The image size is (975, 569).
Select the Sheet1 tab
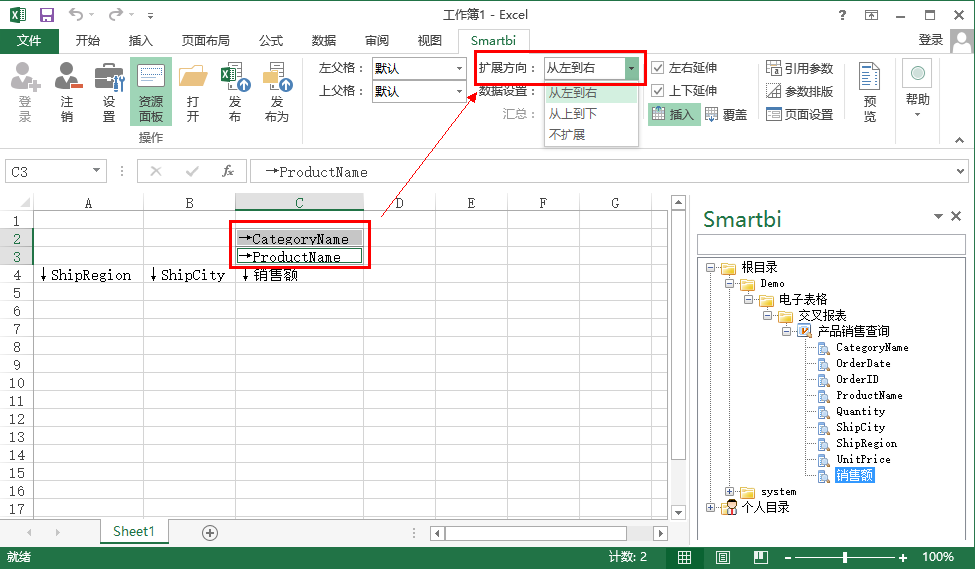tap(134, 532)
